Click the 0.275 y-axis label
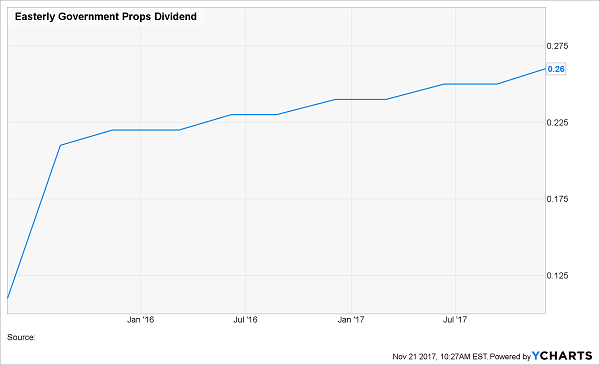The image size is (600, 365). pyautogui.click(x=557, y=46)
